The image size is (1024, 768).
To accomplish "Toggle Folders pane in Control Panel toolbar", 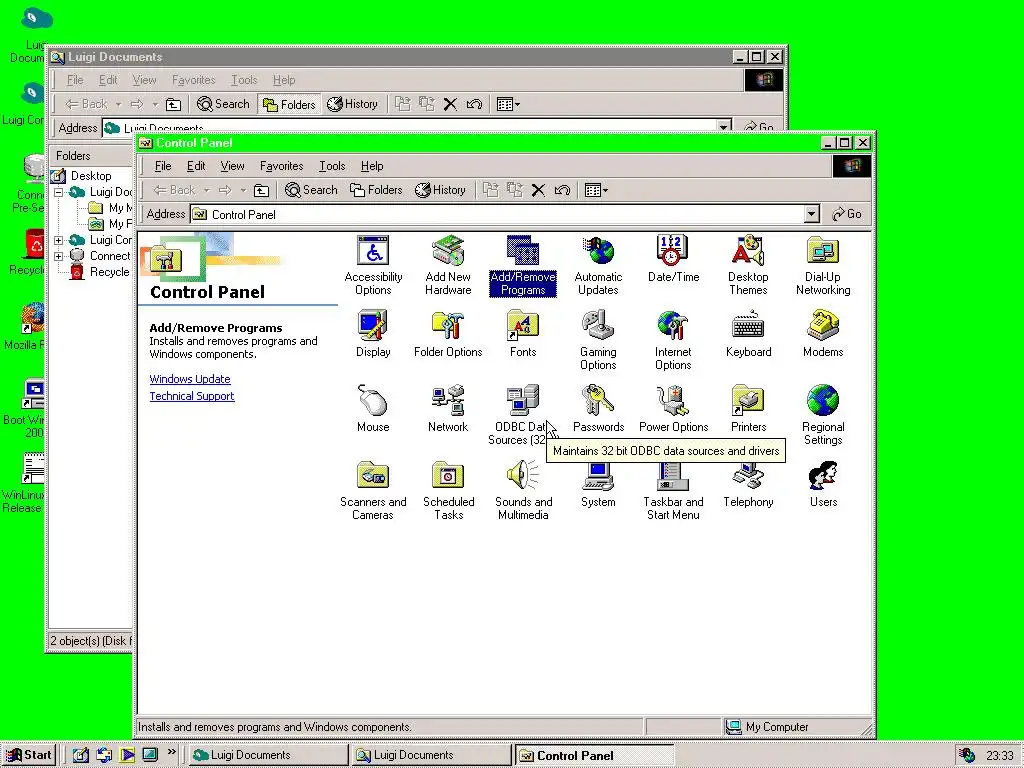I will 376,190.
